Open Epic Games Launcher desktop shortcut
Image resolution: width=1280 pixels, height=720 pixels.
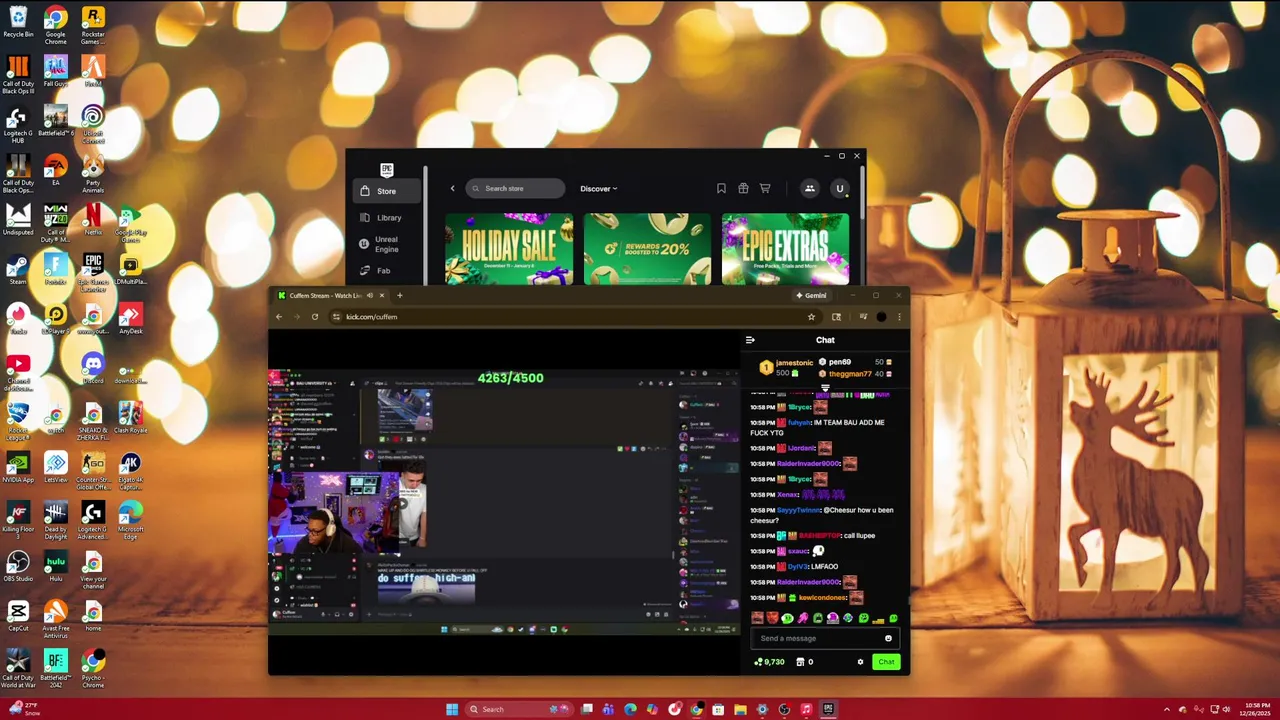tap(93, 272)
